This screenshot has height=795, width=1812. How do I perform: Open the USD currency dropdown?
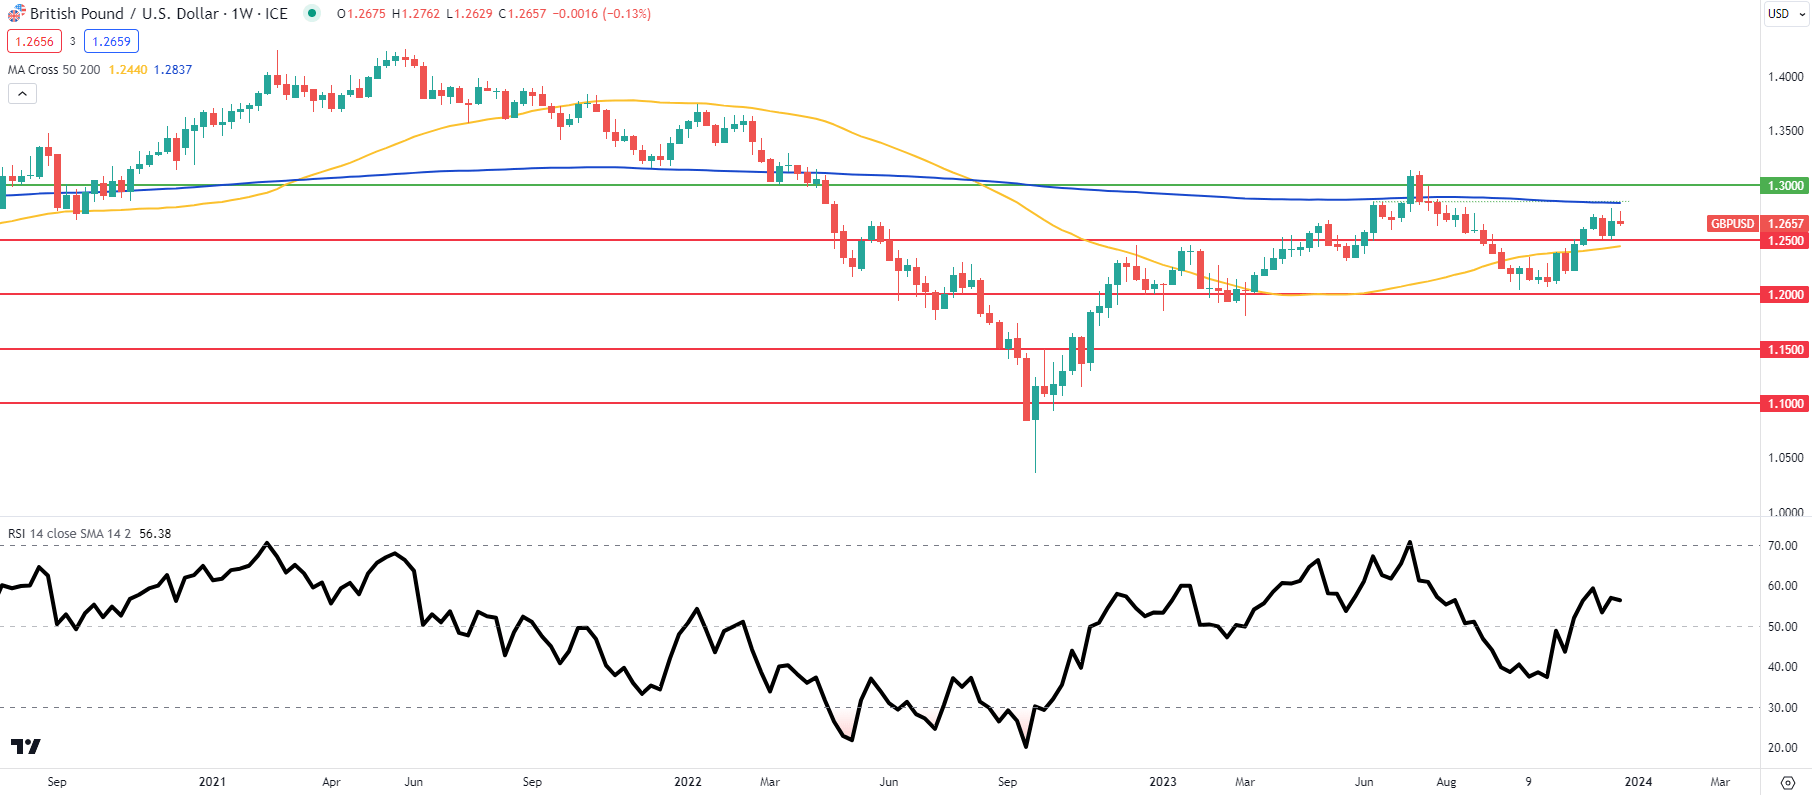[1786, 14]
